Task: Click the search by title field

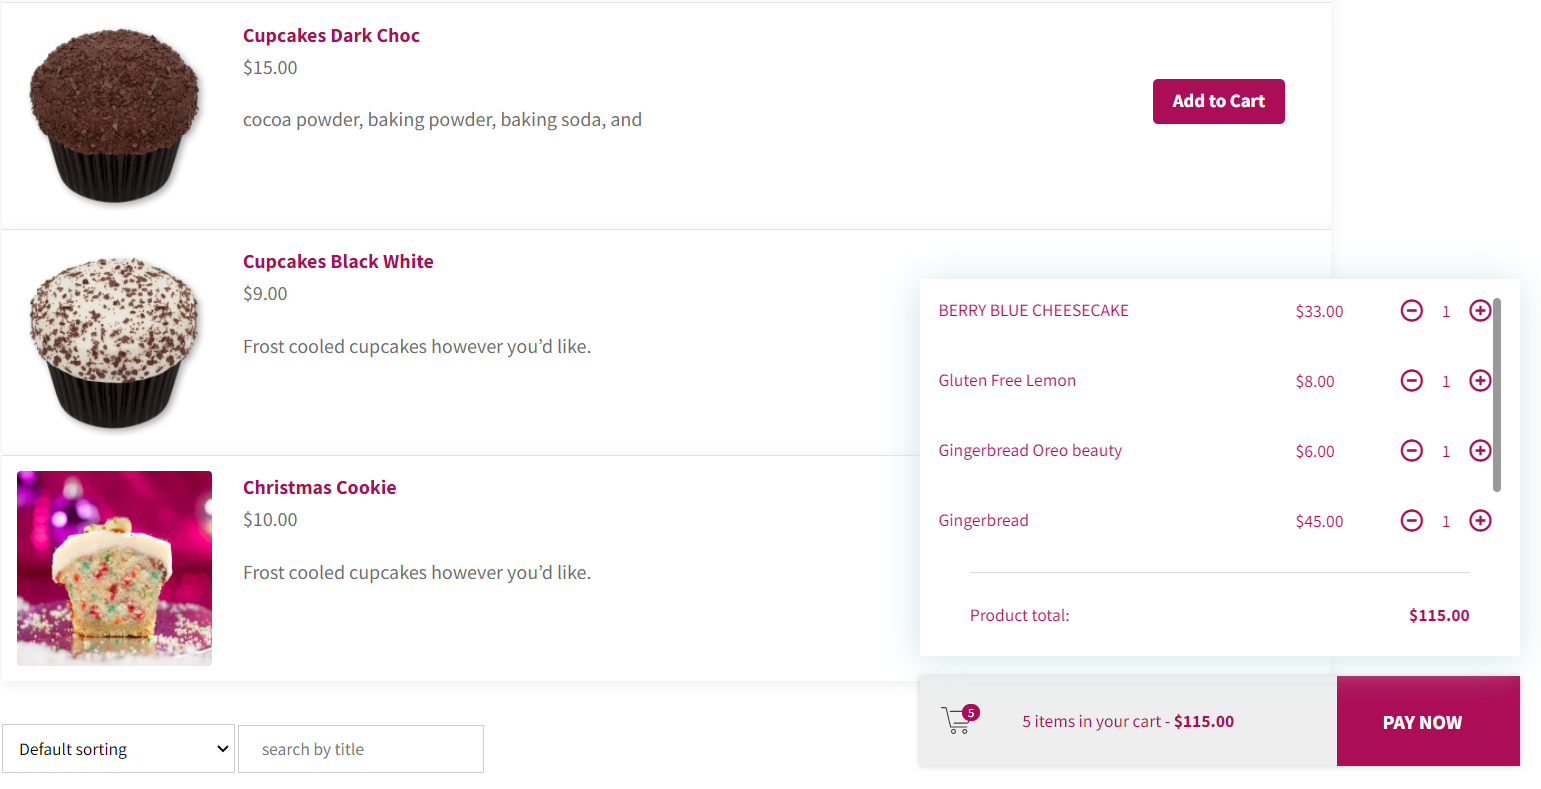Action: pyautogui.click(x=361, y=749)
